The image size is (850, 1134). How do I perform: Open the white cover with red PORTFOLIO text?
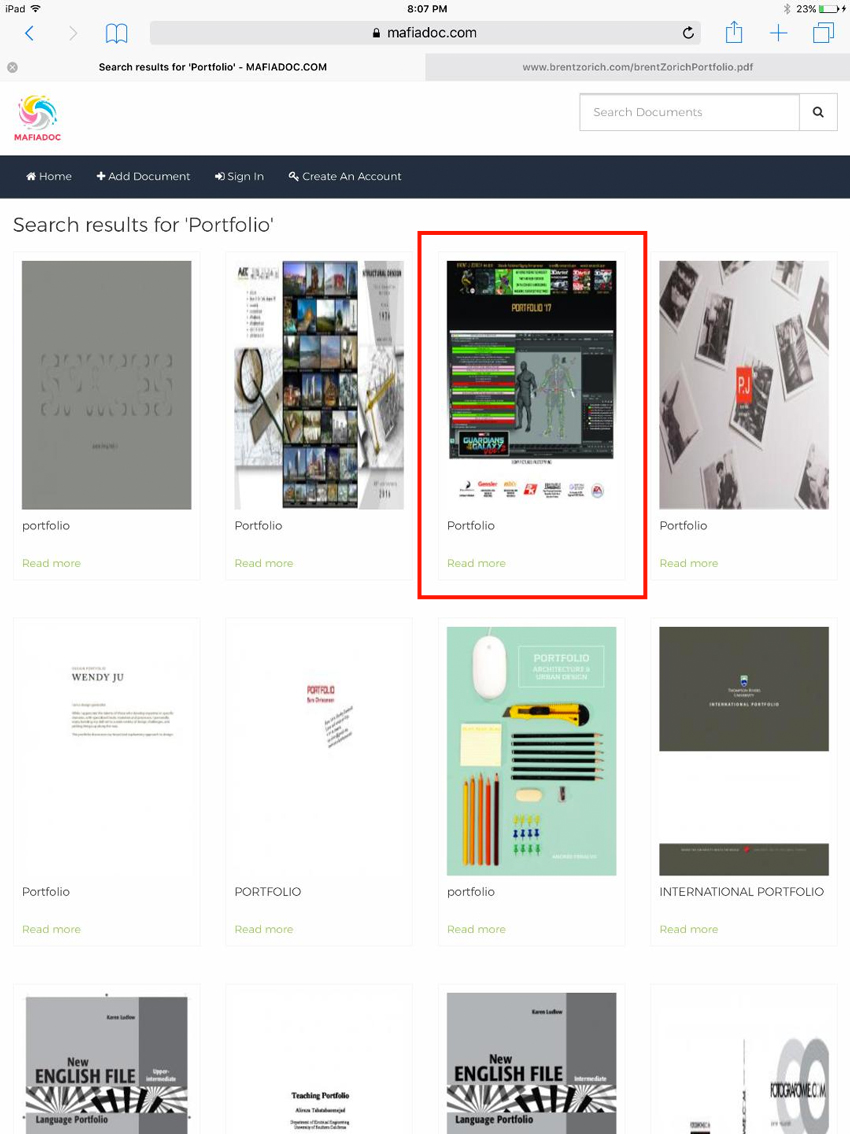tap(319, 751)
